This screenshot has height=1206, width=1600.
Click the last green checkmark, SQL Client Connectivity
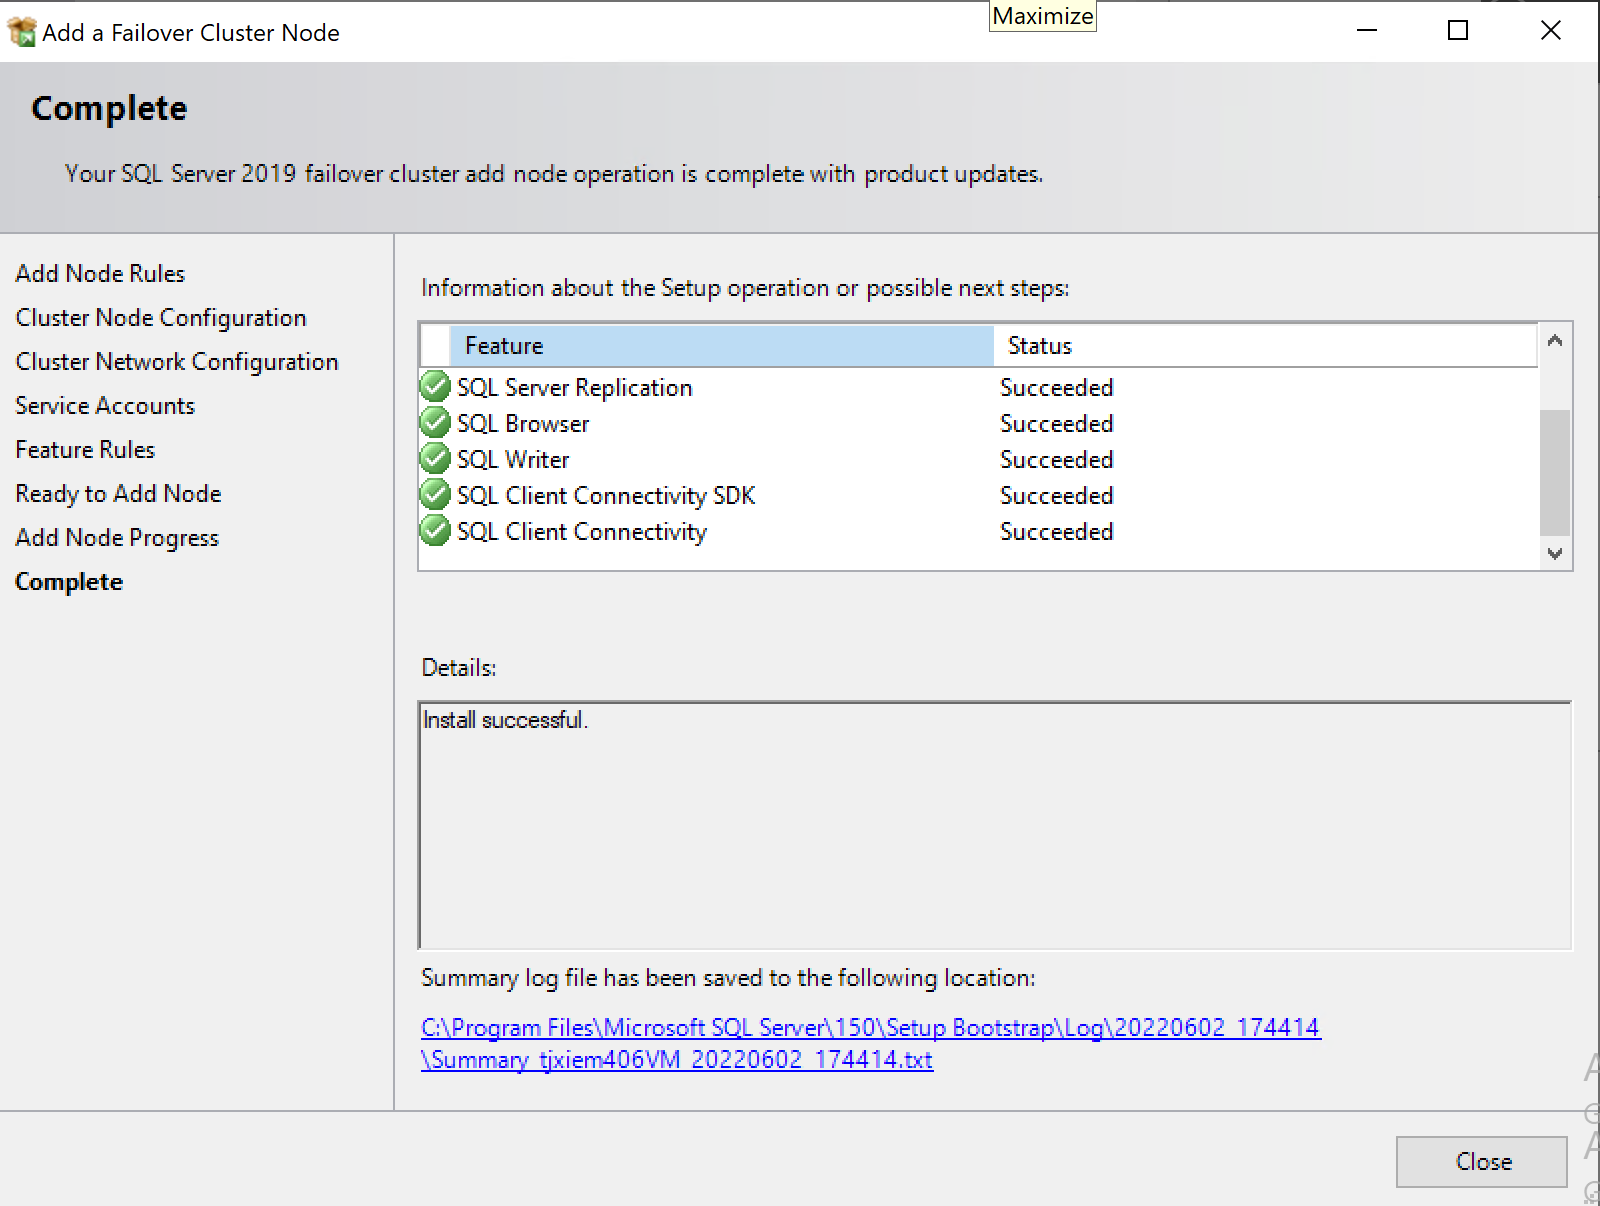pyautogui.click(x=435, y=531)
